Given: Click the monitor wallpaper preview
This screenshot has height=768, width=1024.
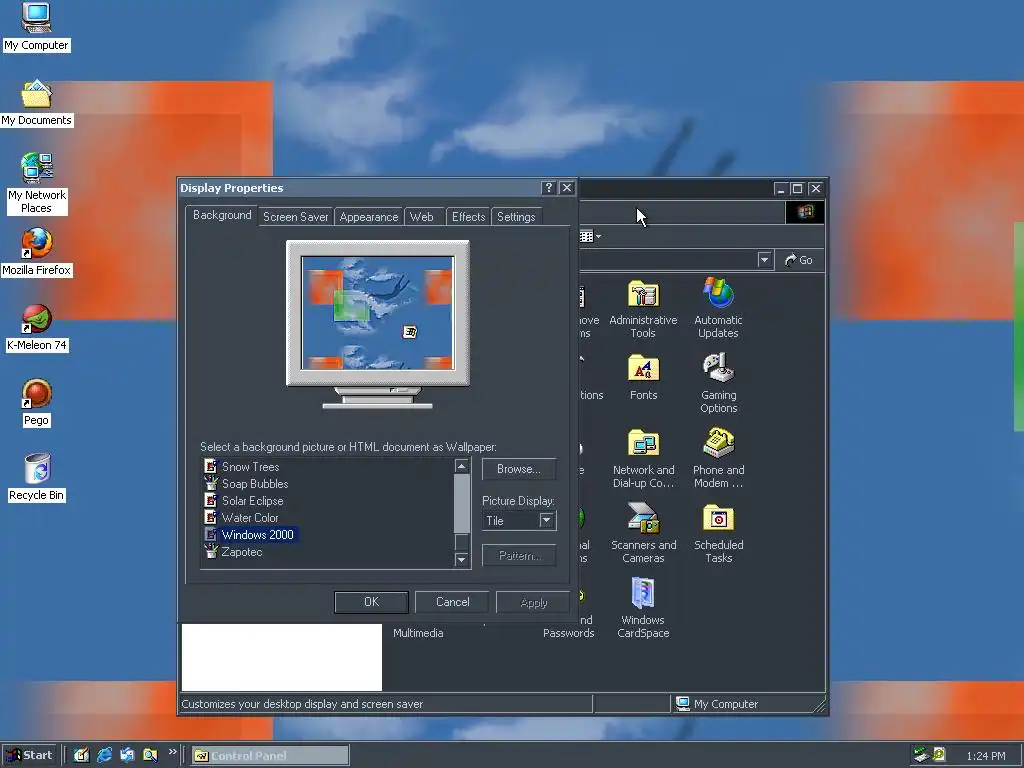Looking at the screenshot, I should [377, 313].
